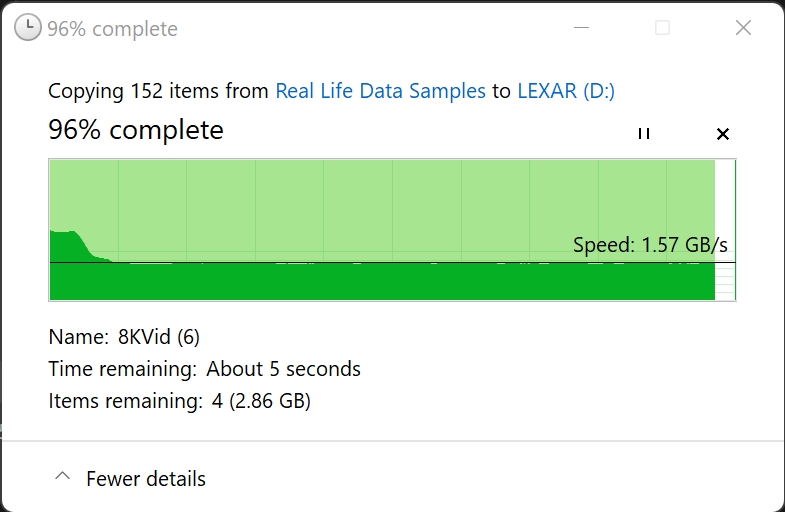Open the Real Life Data Samples source link
The width and height of the screenshot is (785, 512).
[380, 91]
